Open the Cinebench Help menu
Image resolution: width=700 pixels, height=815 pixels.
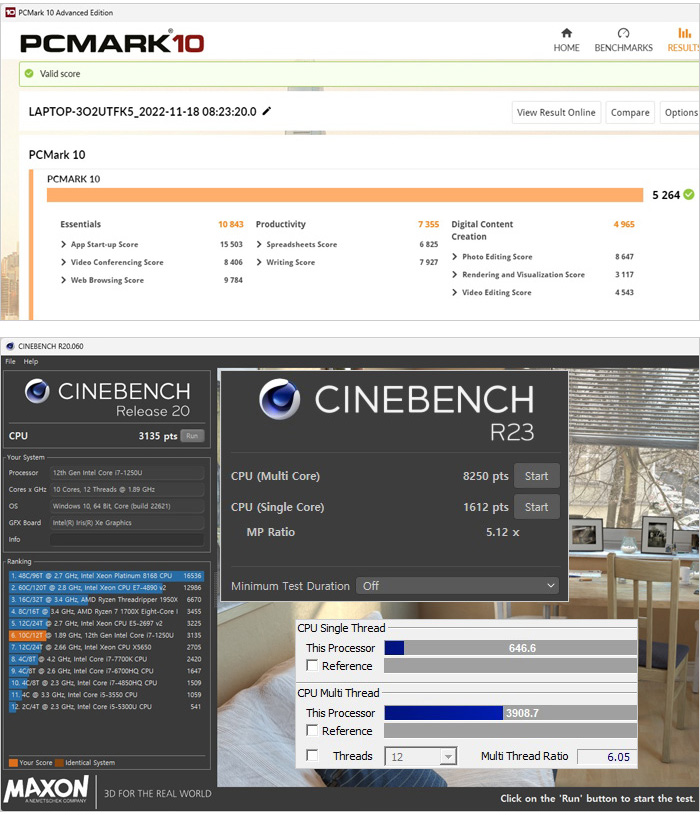click(31, 361)
